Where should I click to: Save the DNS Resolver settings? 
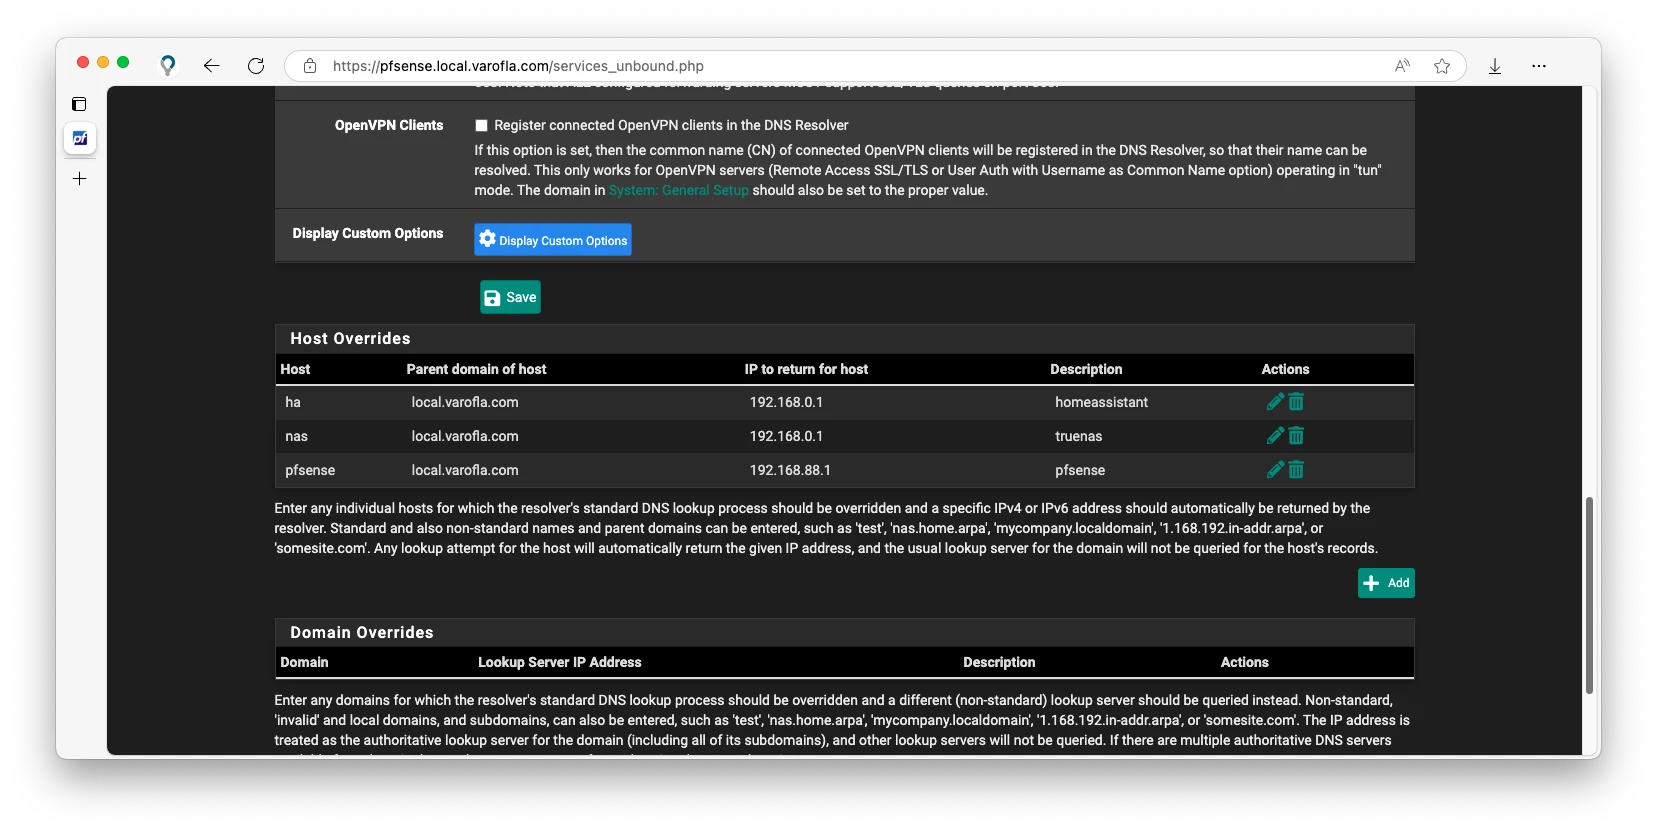pos(510,297)
